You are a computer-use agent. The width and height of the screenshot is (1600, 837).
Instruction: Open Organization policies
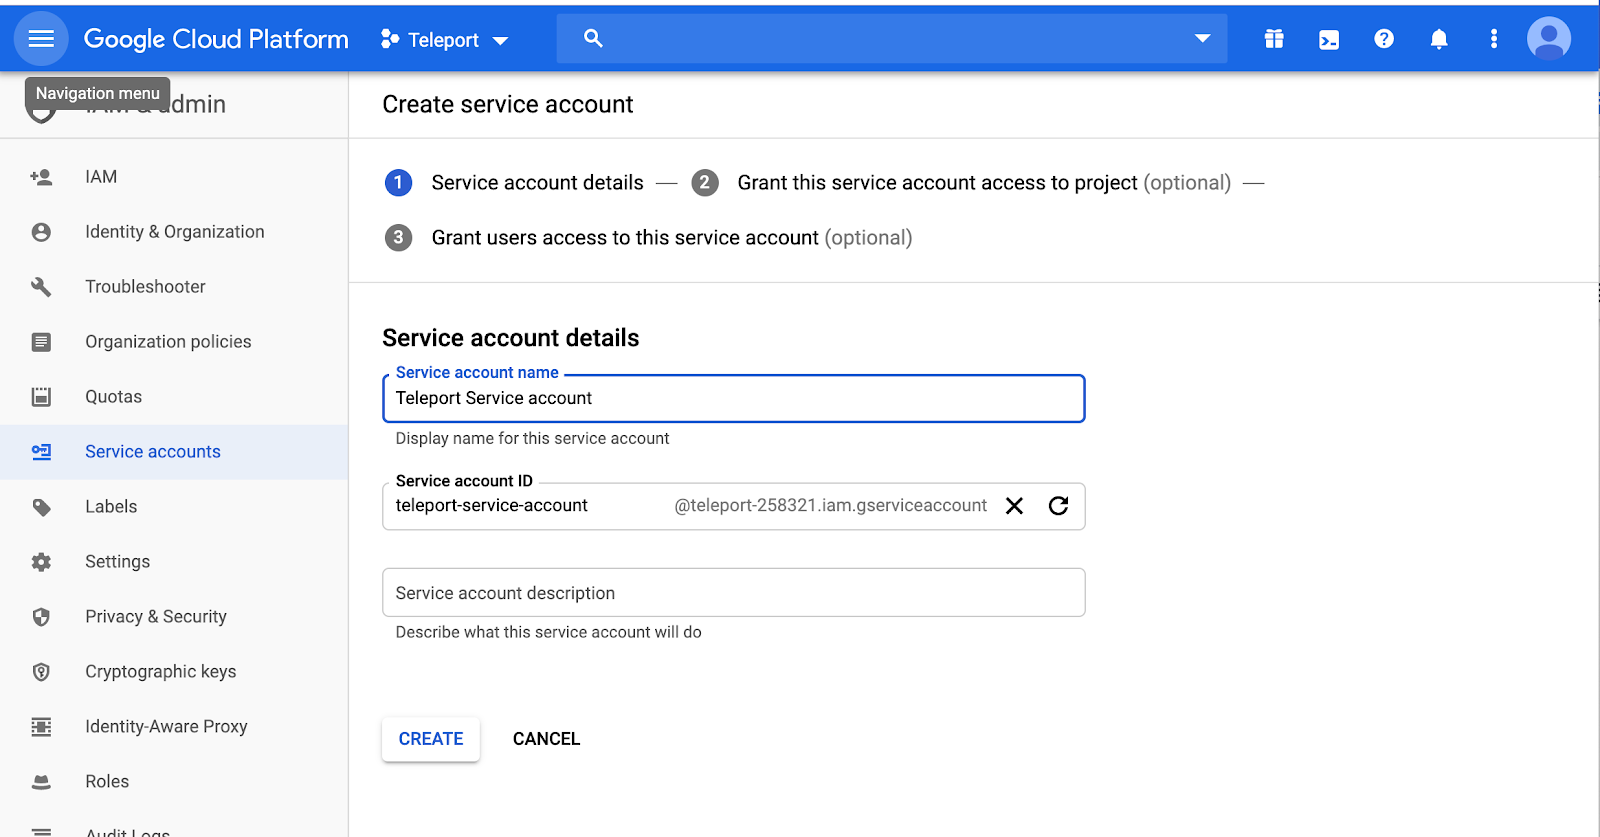[x=168, y=342]
